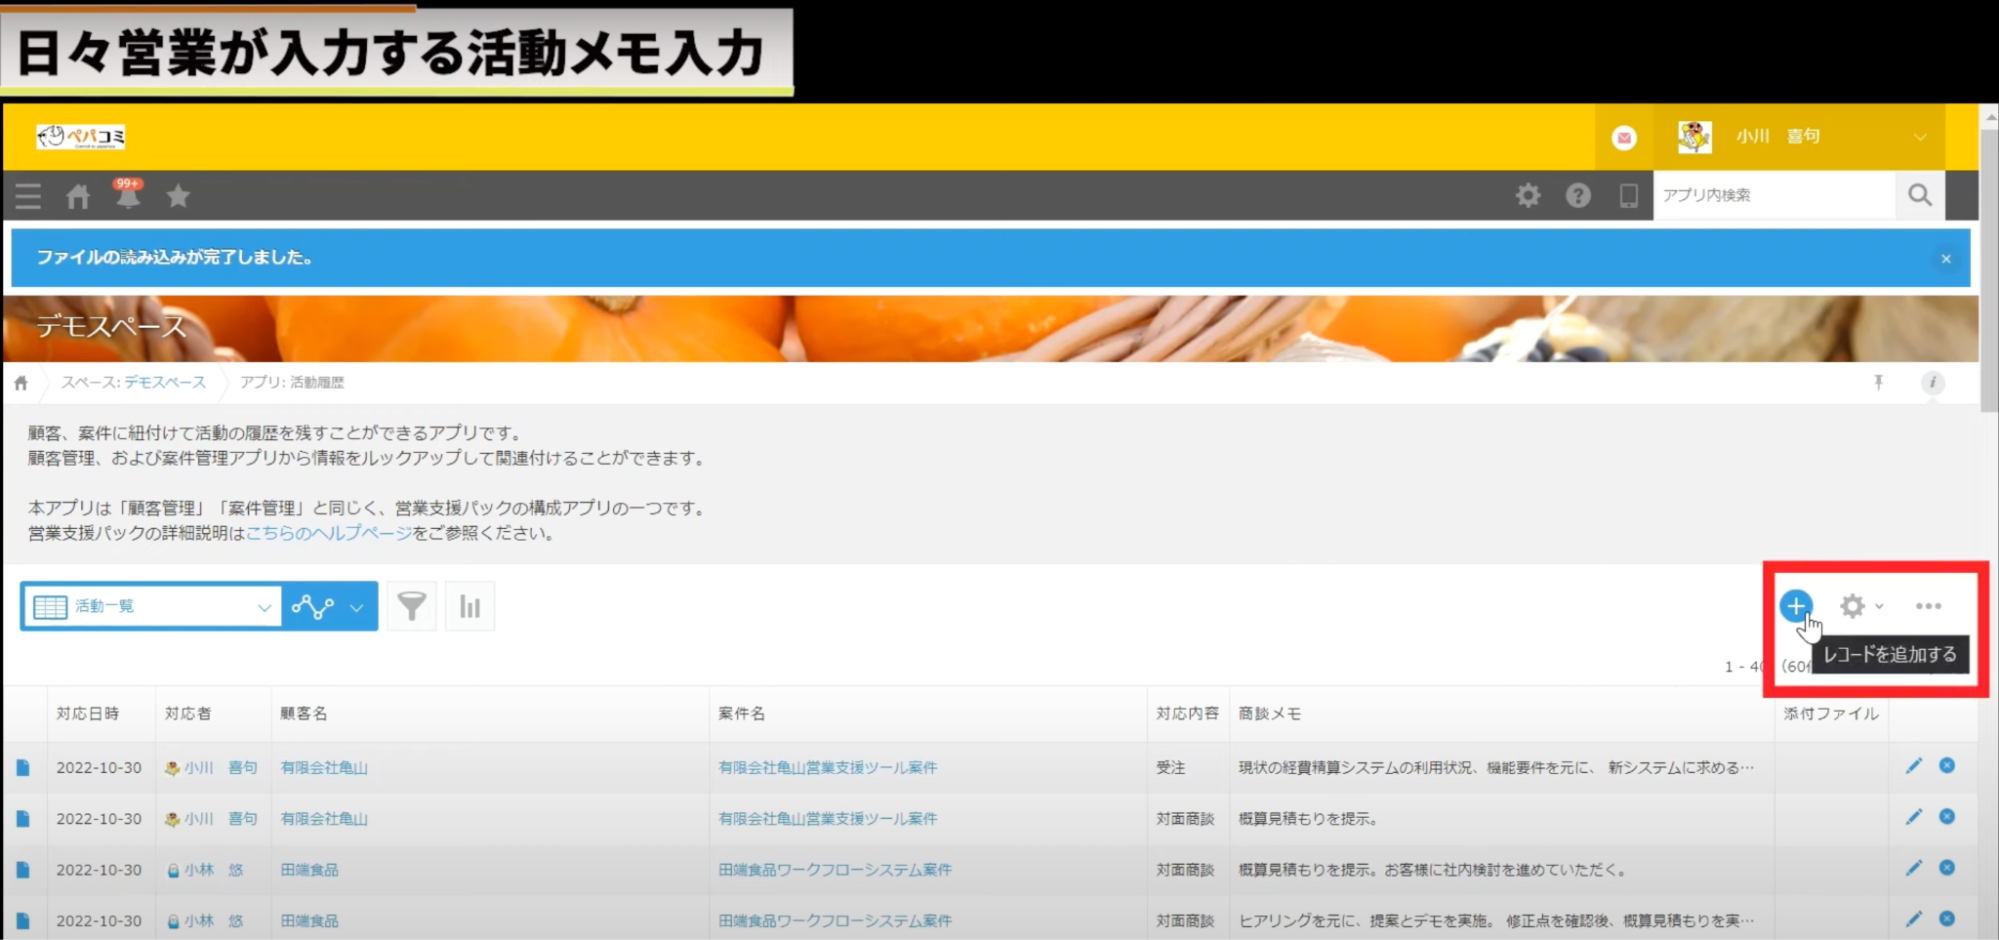Navigate to デモスペース breadcrumb
The height and width of the screenshot is (940, 1999).
click(165, 382)
